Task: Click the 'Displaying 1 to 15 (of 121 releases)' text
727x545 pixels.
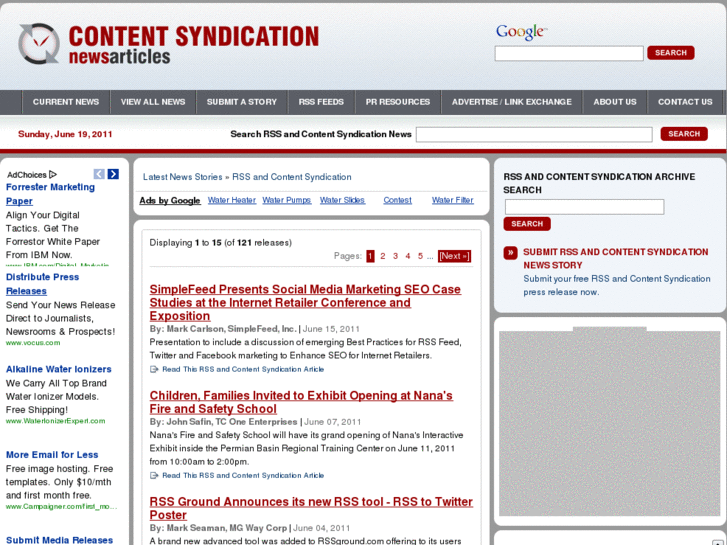Action: (x=220, y=243)
